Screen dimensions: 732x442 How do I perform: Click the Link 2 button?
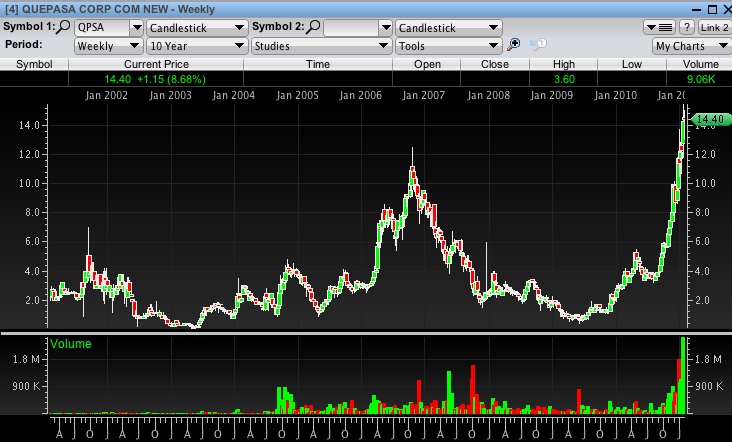(714, 28)
